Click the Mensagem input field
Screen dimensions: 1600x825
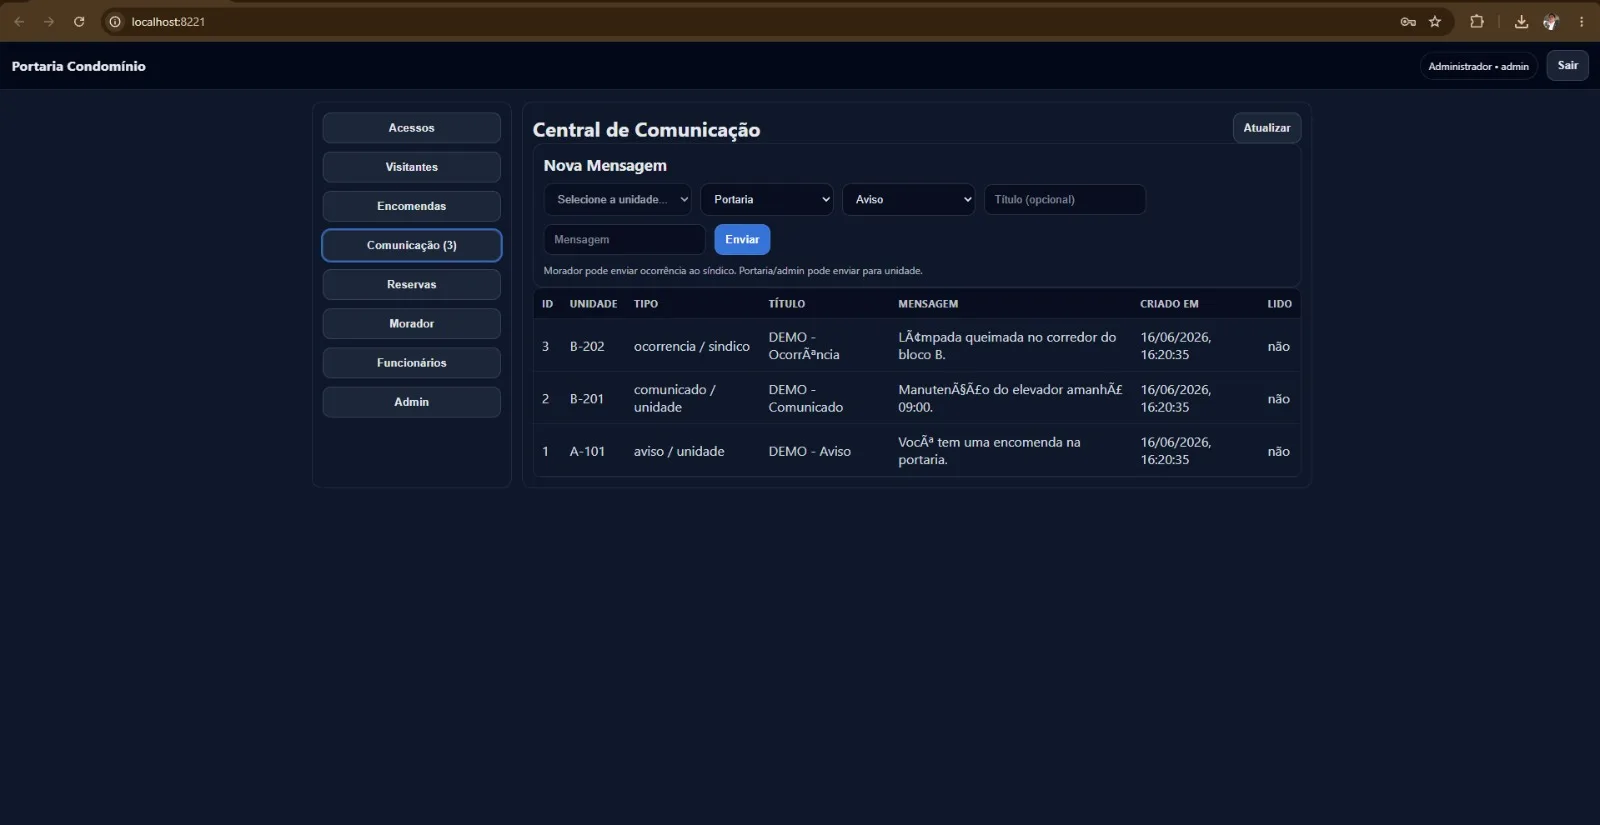point(624,239)
